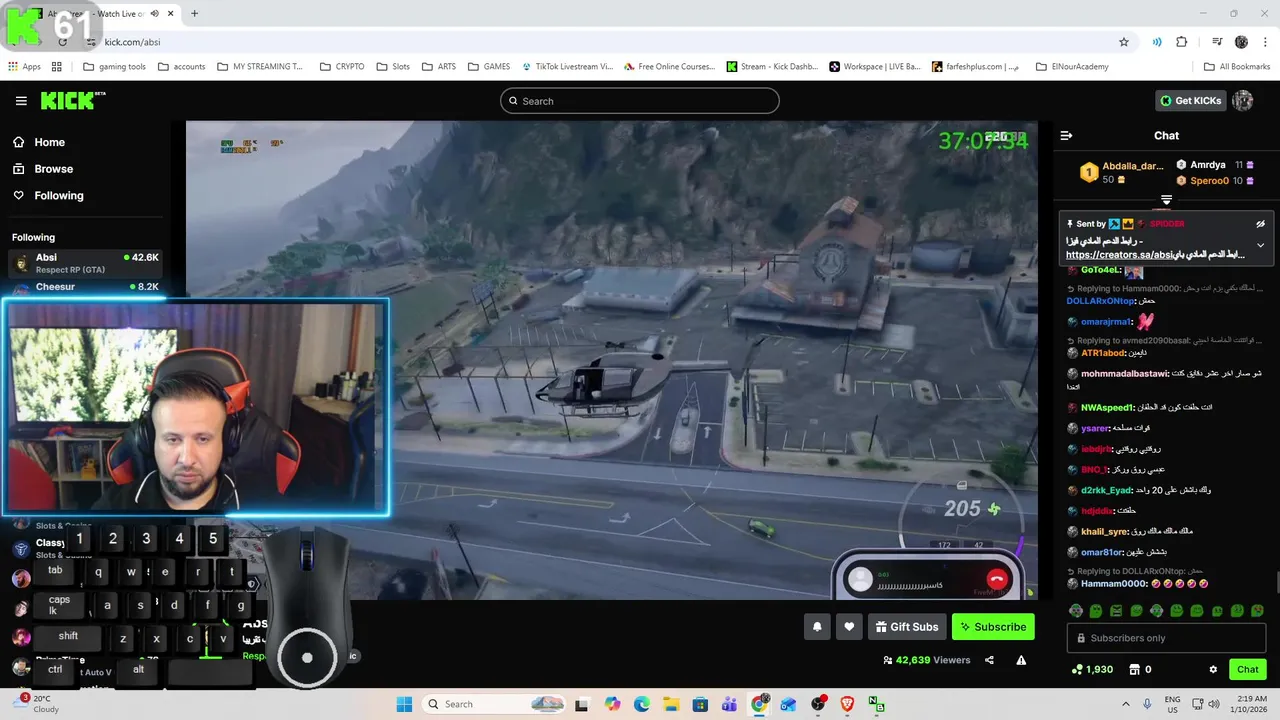
Task: Open Windows Start menu
Action: coord(404,704)
